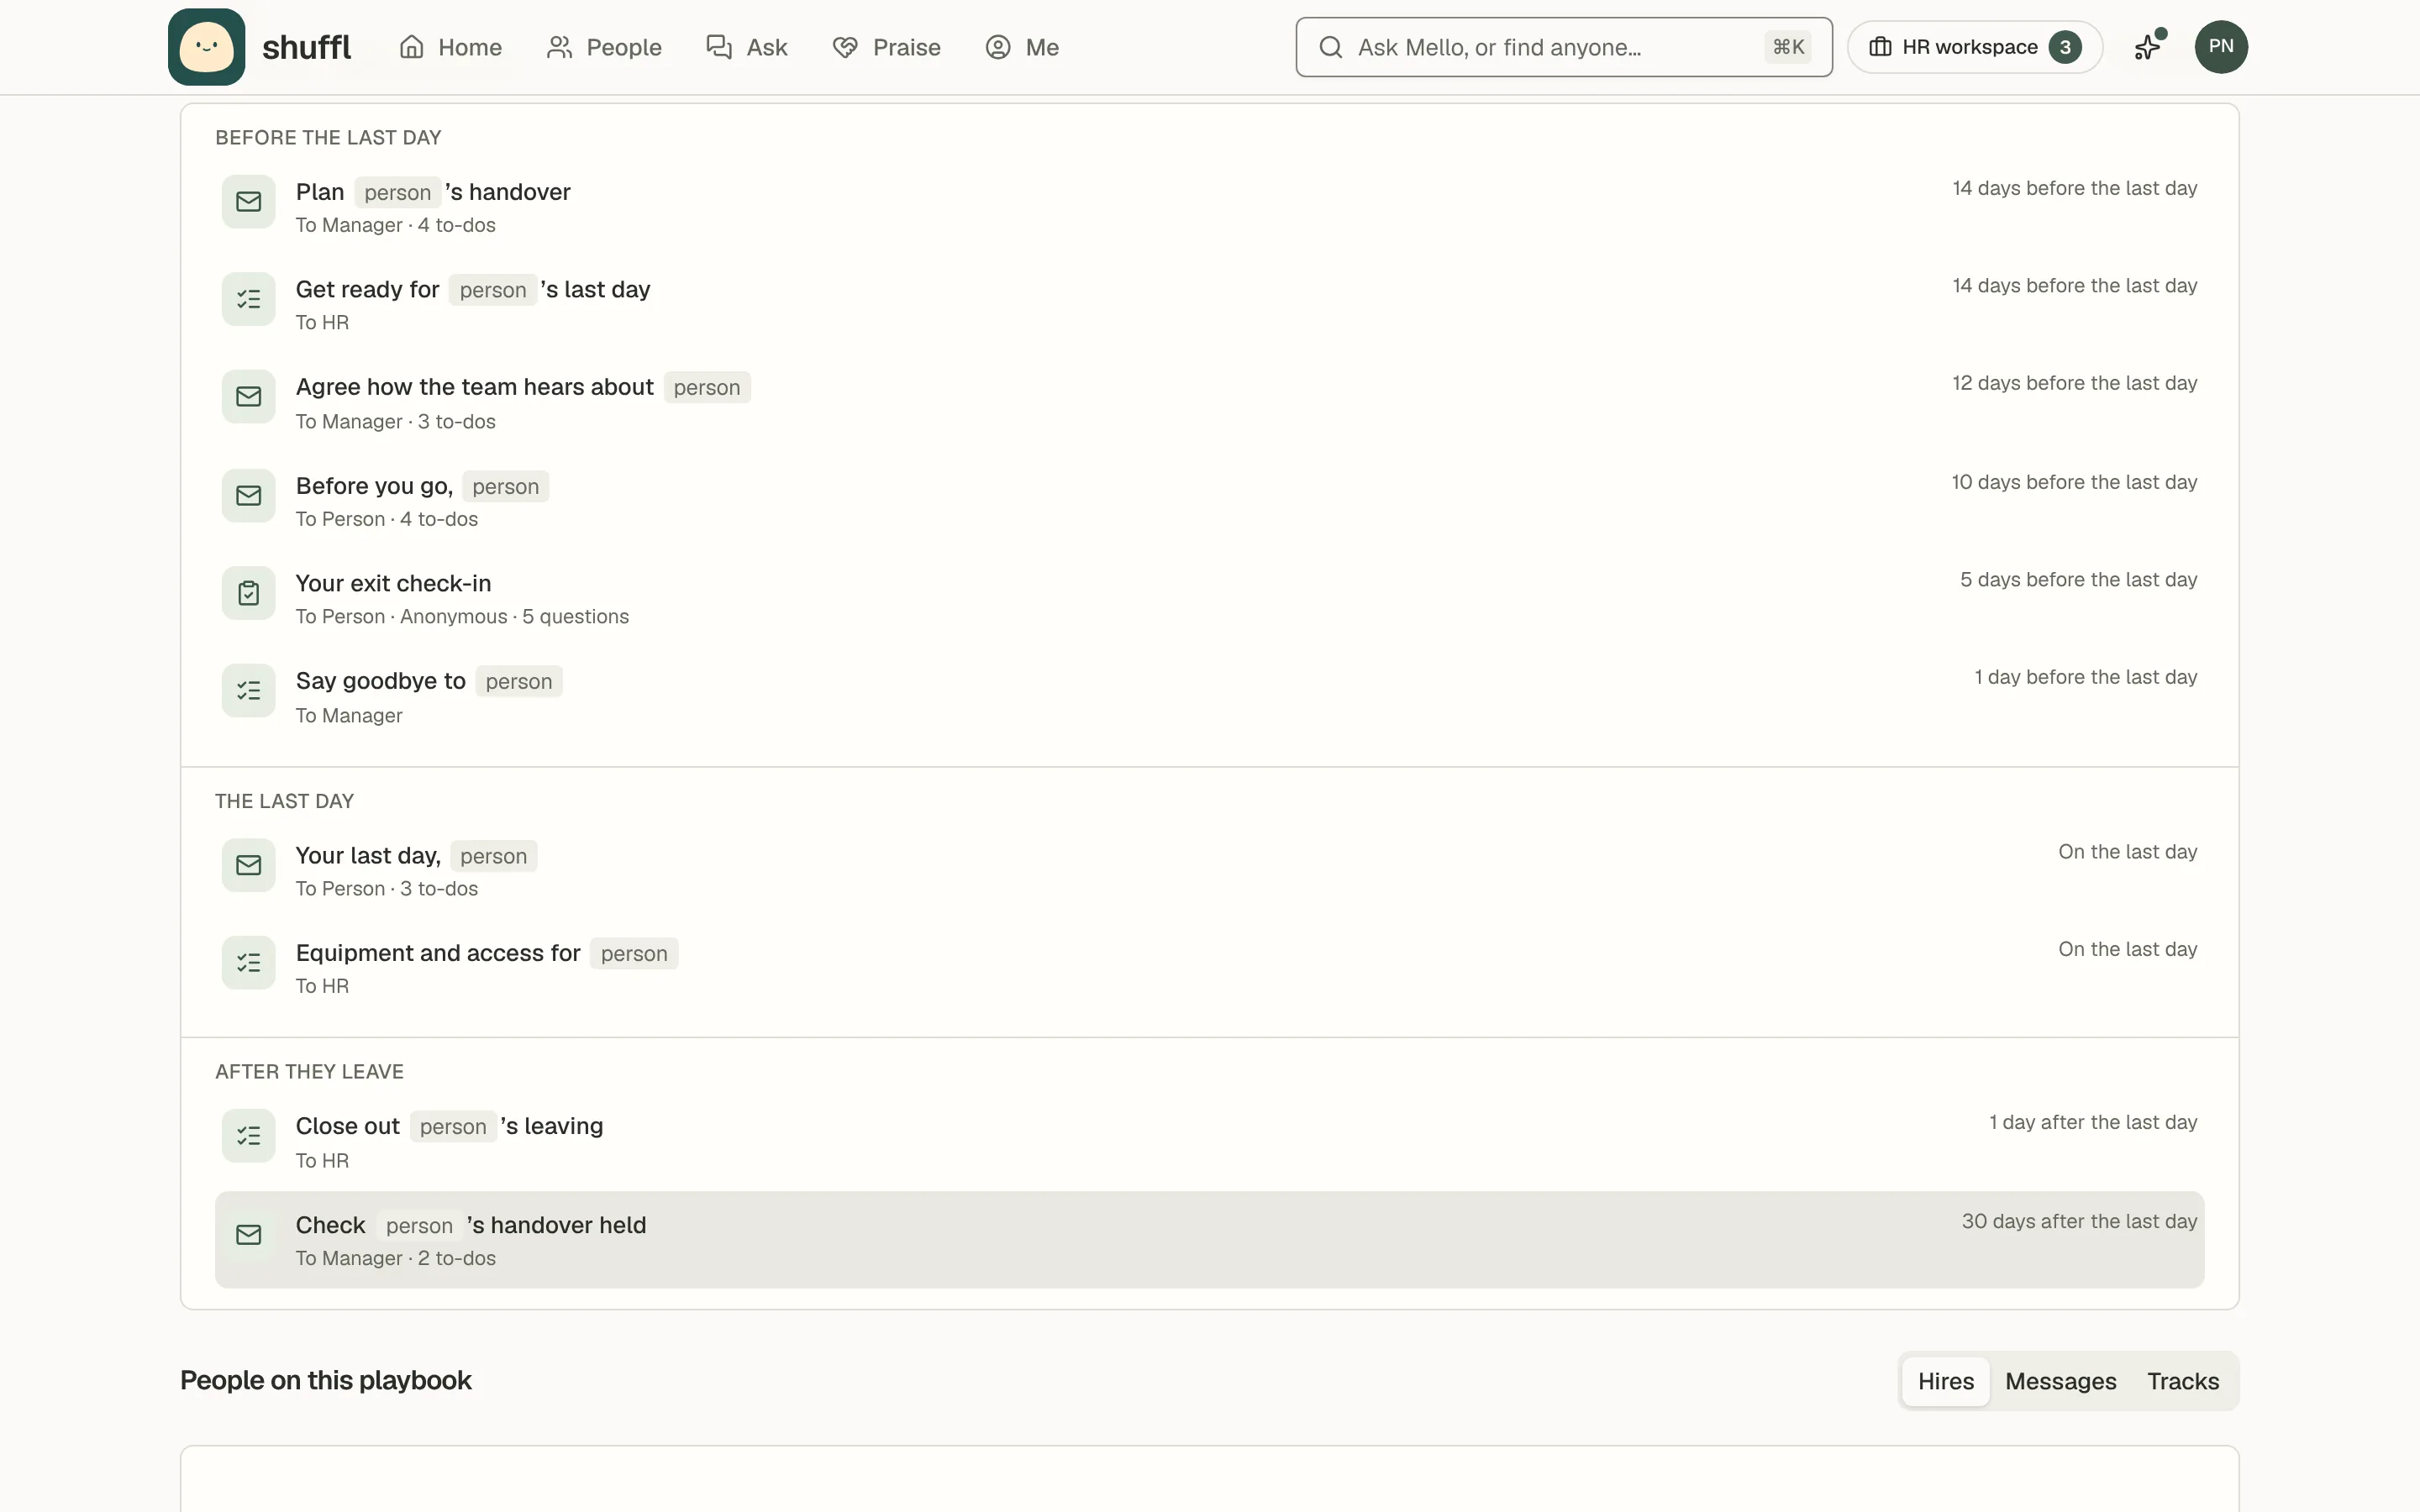Click the 3 badge on HR workspace
This screenshot has height=1512, width=2420.
coord(2065,47)
